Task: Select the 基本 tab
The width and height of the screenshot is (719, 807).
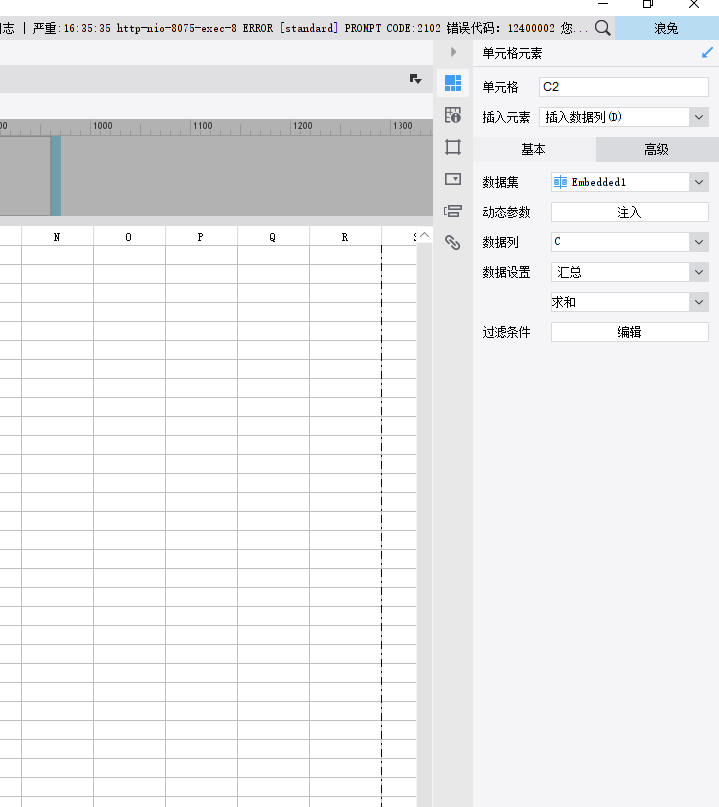Action: (534, 149)
